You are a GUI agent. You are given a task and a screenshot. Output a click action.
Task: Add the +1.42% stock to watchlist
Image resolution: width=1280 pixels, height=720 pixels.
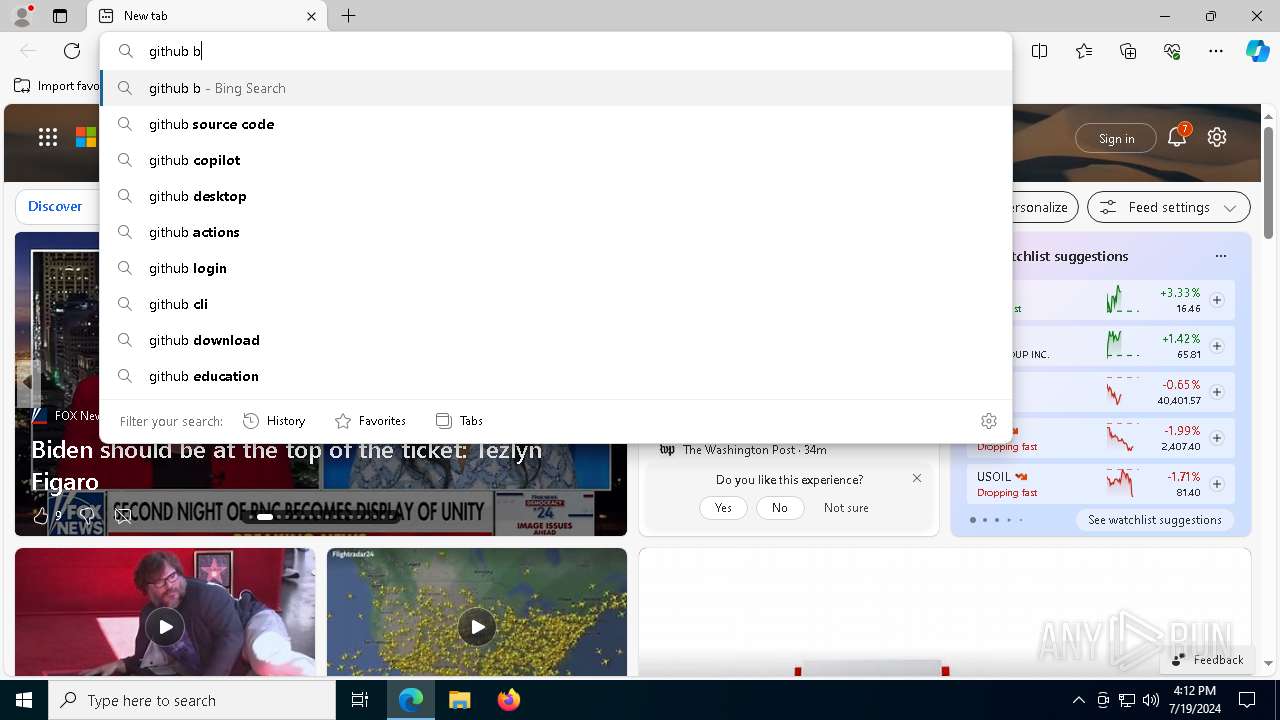(1217, 346)
